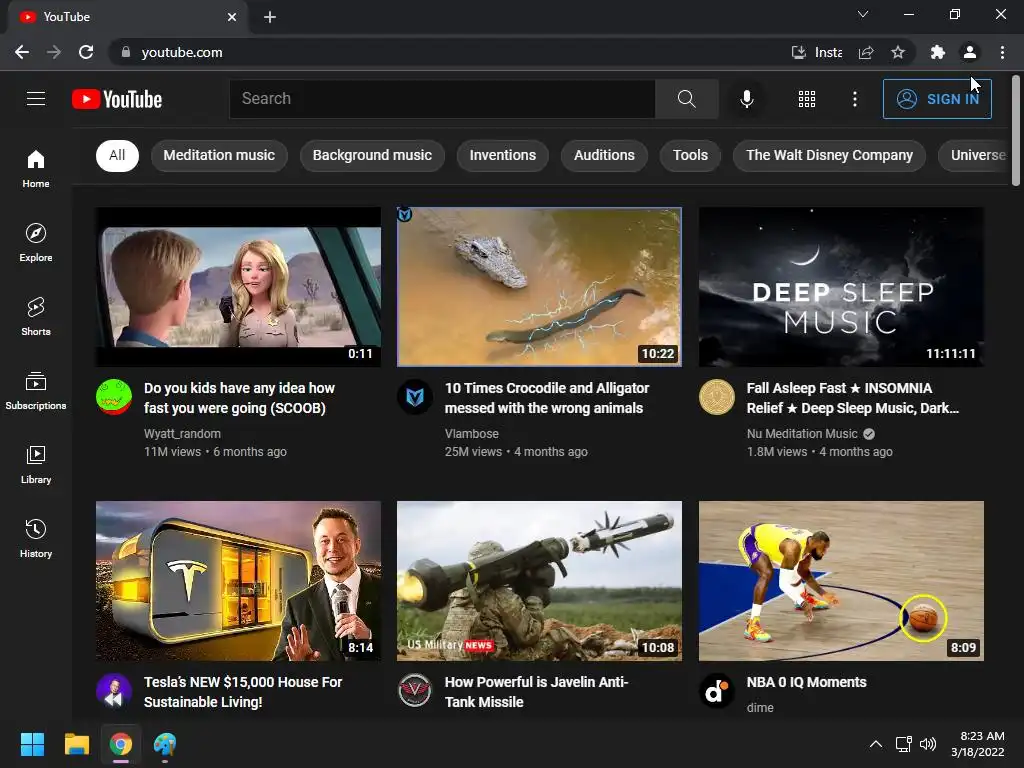Select the All filter chip
The height and width of the screenshot is (768, 1024).
click(x=118, y=155)
